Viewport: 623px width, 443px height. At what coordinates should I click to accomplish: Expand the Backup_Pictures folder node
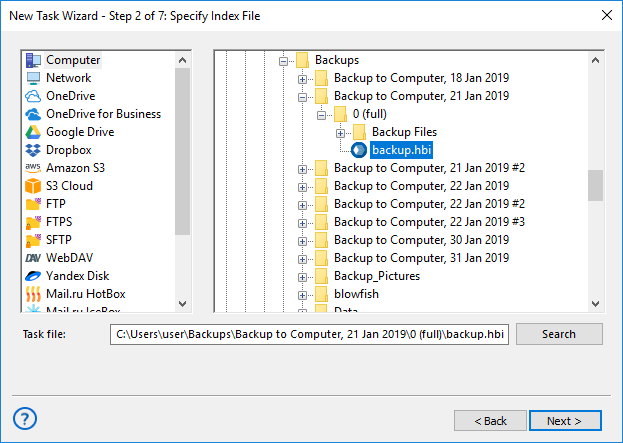pyautogui.click(x=302, y=277)
